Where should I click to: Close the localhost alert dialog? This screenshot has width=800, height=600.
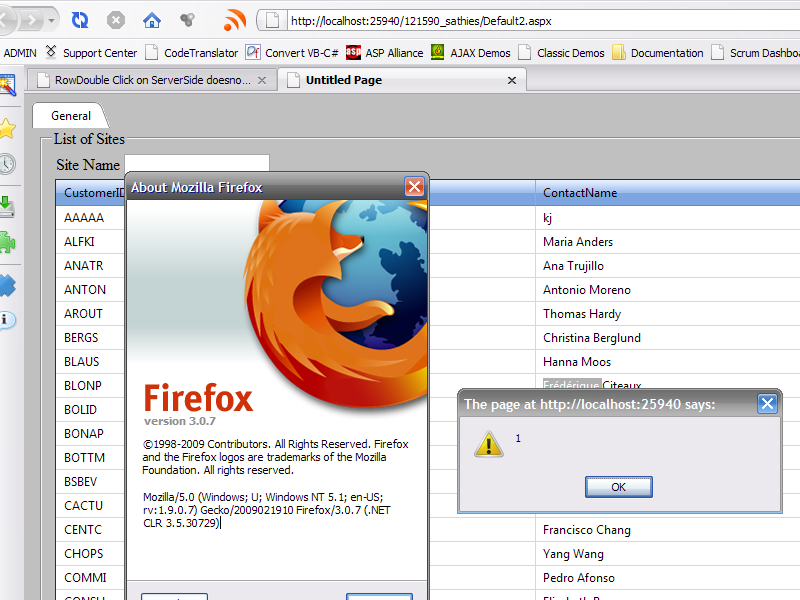[767, 404]
